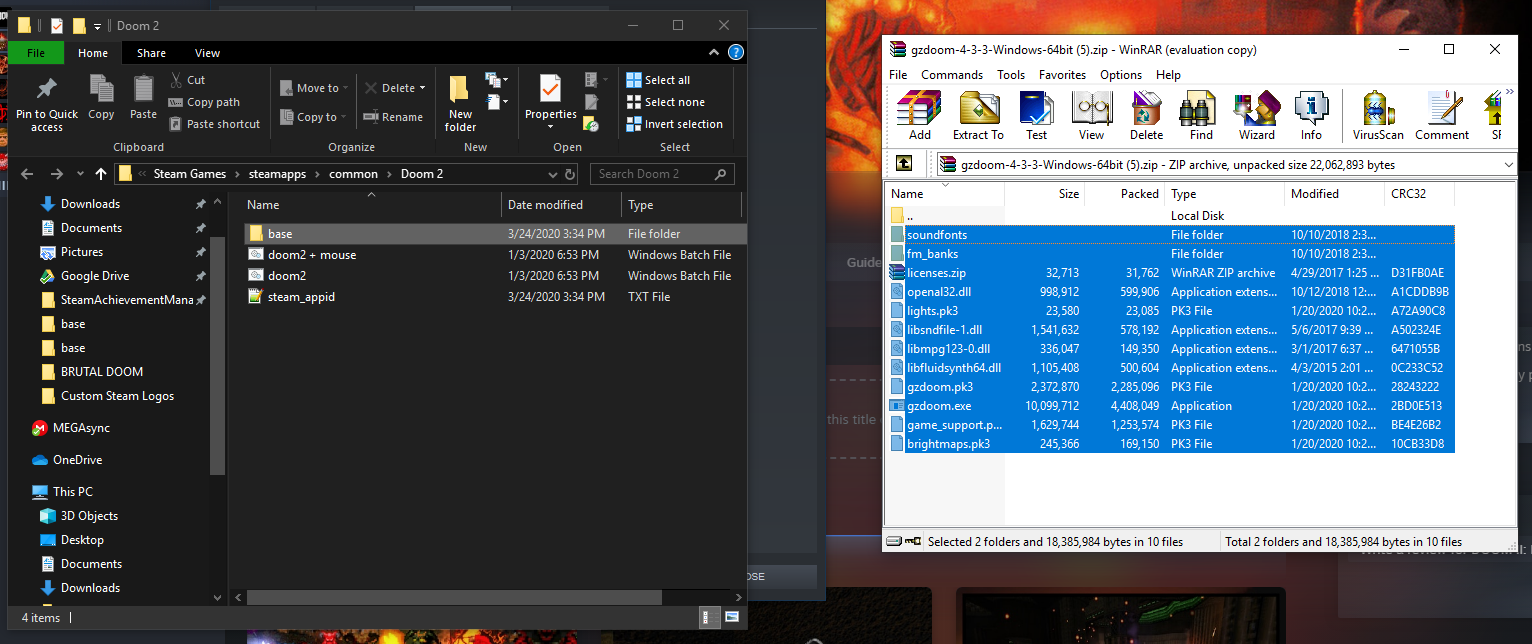Expand Explorer address bar history chevron

(x=551, y=174)
